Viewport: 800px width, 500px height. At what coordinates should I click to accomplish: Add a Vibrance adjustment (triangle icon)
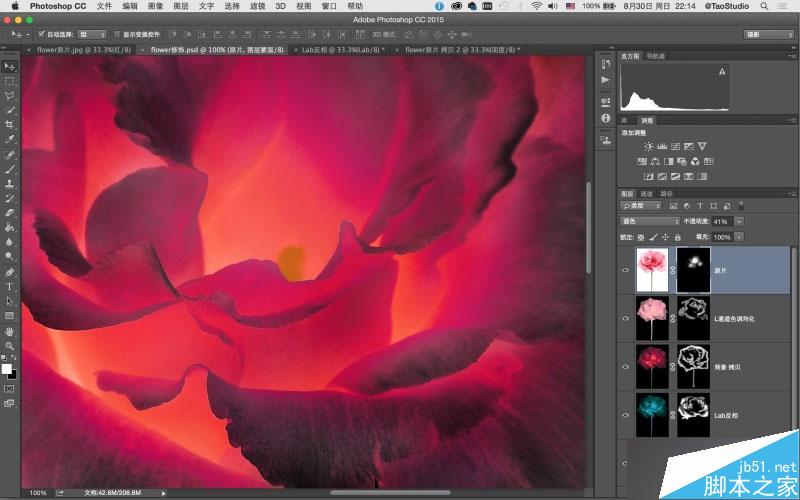pyautogui.click(x=702, y=146)
